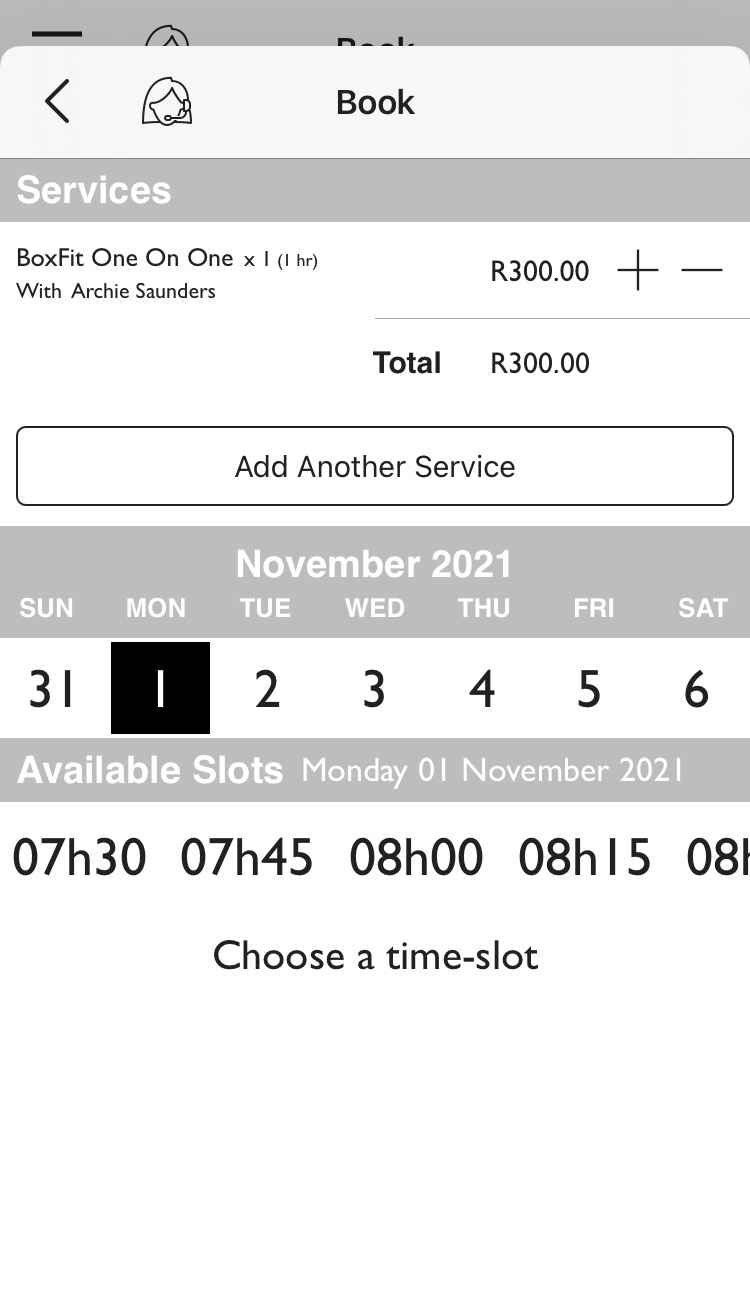The image size is (750, 1300).
Task: Pick Wednesday 3 as booking date
Action: (374, 689)
